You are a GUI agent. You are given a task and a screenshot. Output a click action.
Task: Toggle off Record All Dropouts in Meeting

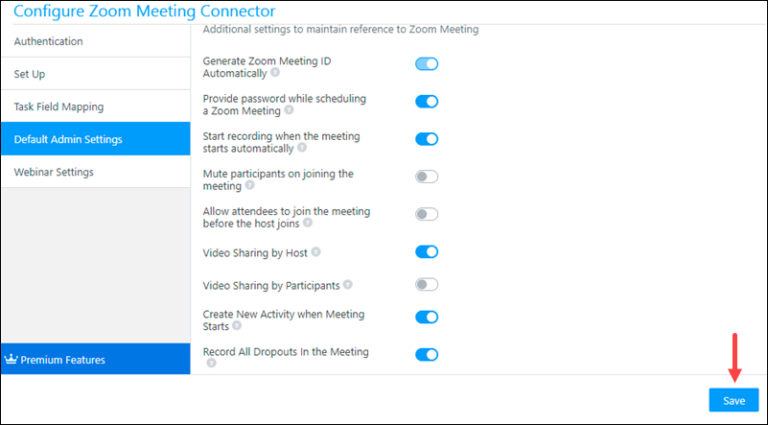(427, 354)
